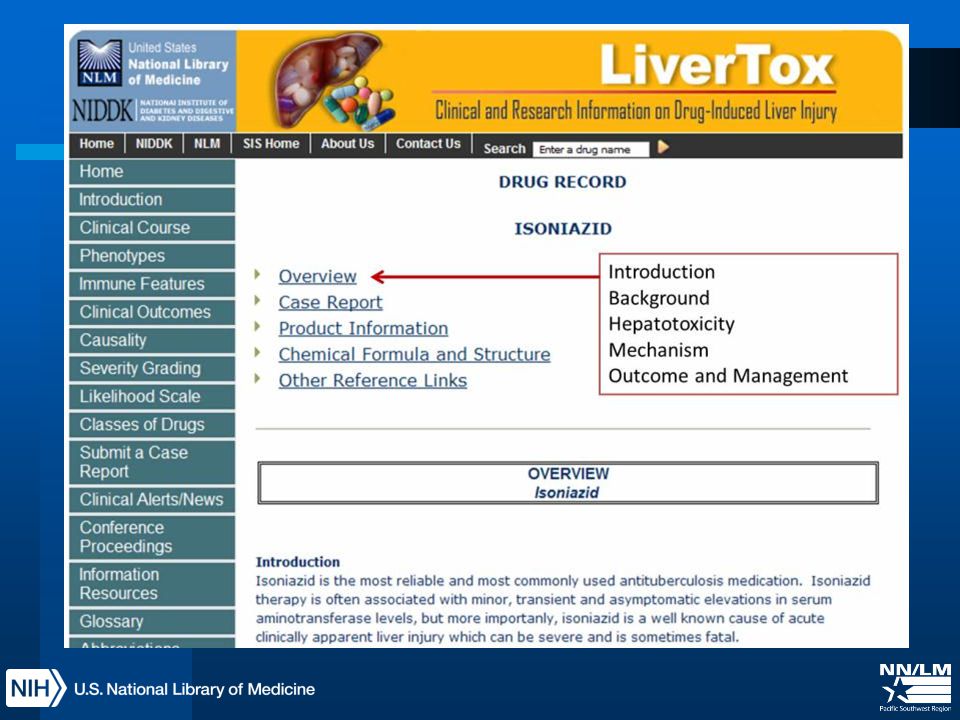Click the DRUG RECORD heading
Viewport: 960px width, 720px height.
click(x=562, y=182)
